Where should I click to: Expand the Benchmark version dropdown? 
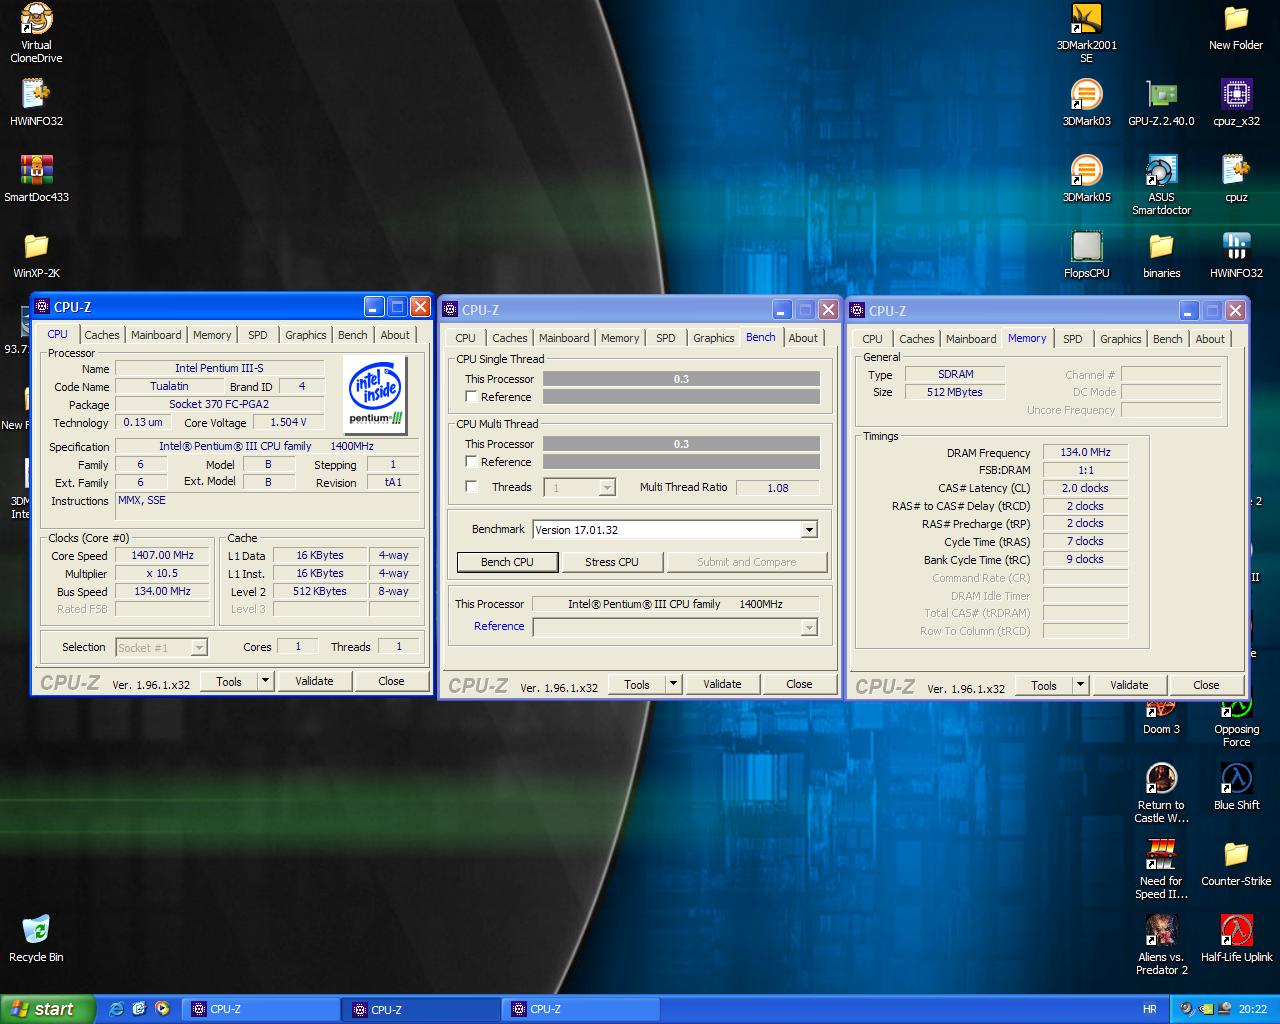(809, 530)
